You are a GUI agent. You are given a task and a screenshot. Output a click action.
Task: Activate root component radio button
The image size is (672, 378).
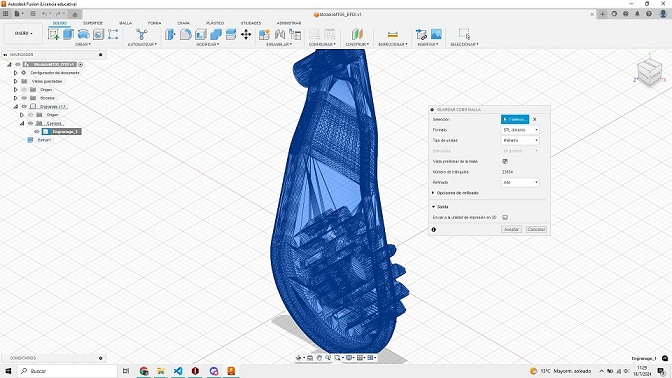(81, 64)
